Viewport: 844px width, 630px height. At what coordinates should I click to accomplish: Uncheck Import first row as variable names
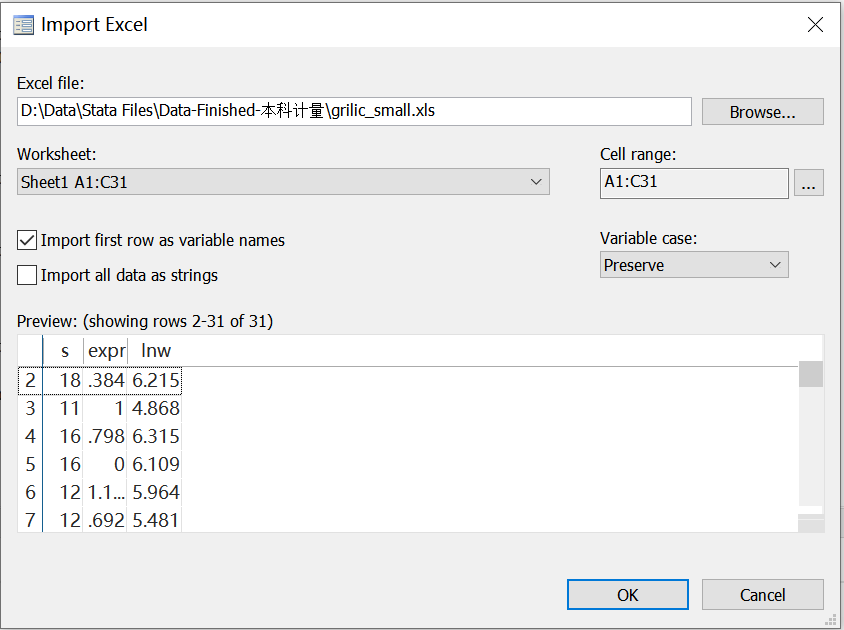coord(27,240)
